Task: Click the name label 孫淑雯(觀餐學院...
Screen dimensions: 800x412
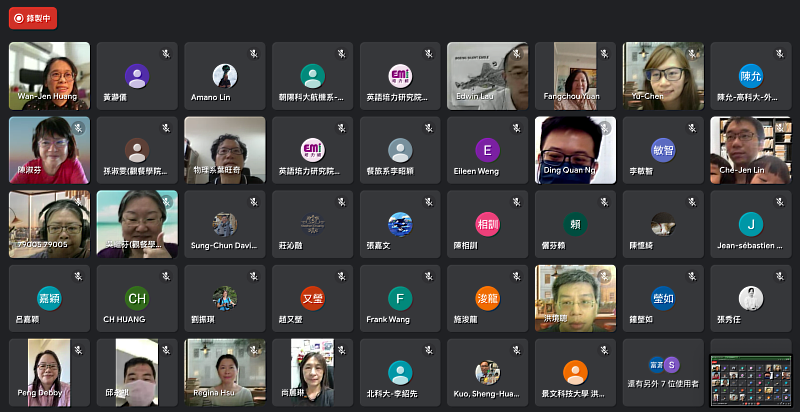Action: click(x=135, y=171)
